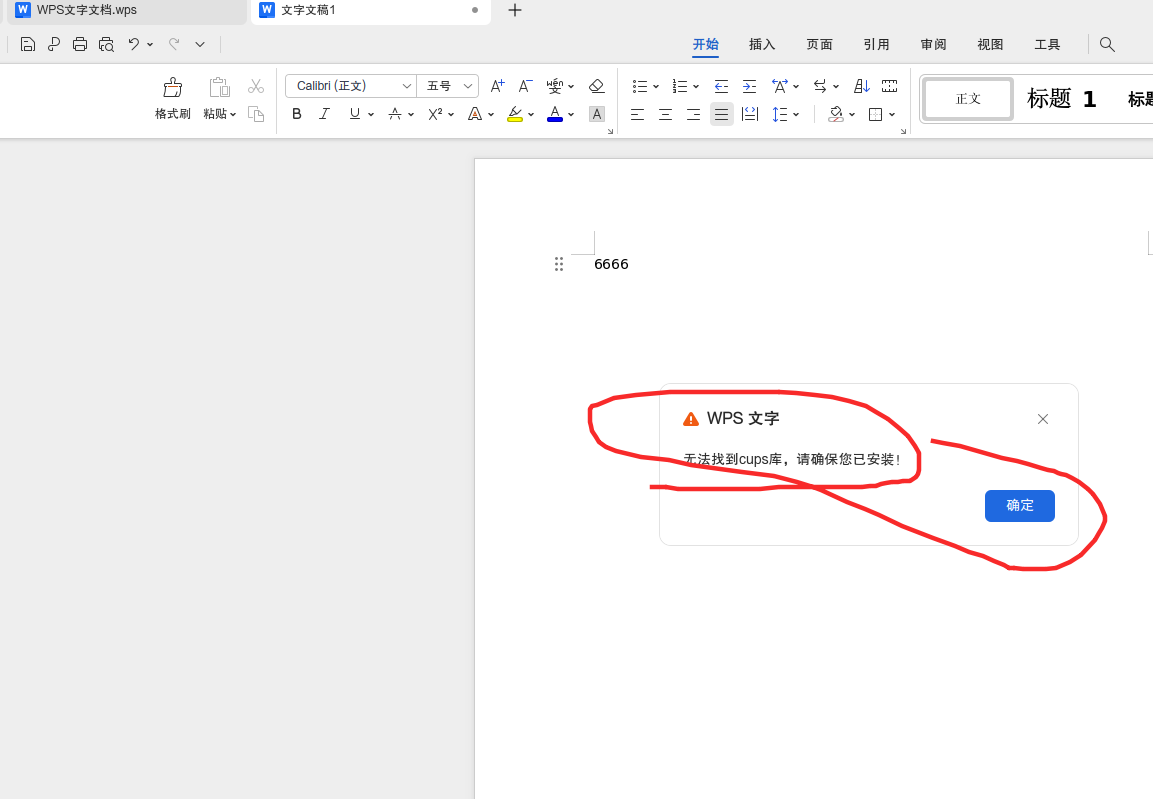Click the Redo arrow icon
Image resolution: width=1153 pixels, height=799 pixels.
click(x=174, y=44)
